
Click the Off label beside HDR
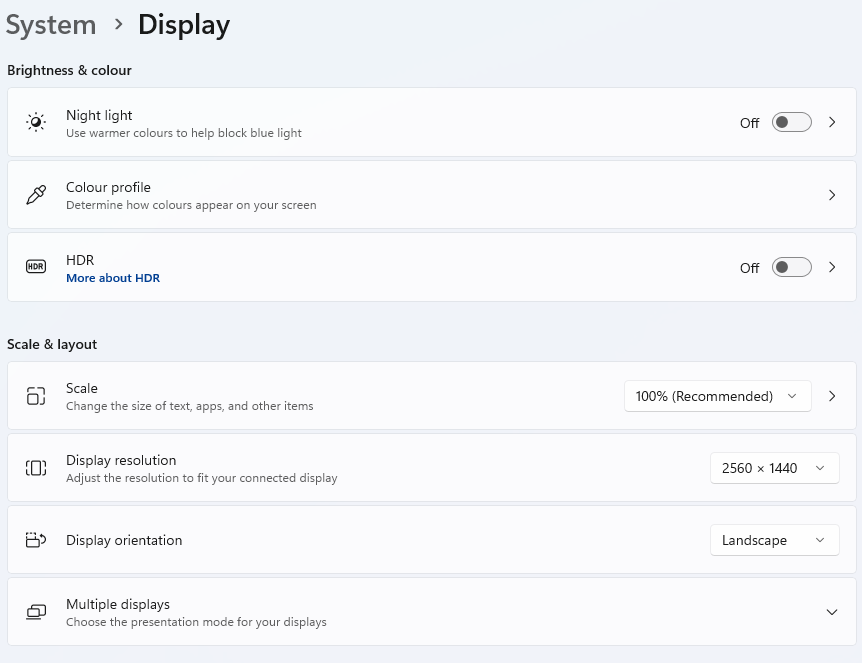pos(749,268)
